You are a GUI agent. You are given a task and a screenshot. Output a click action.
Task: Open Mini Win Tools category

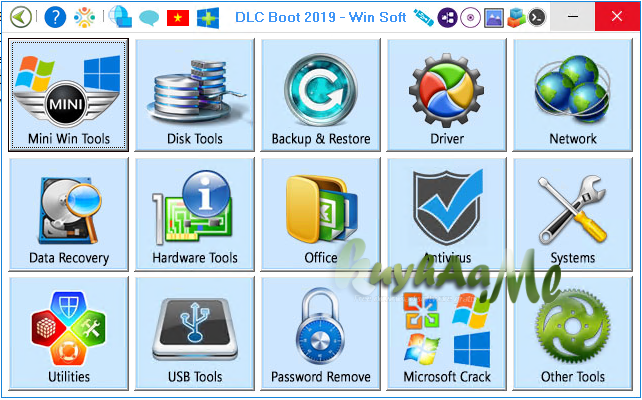pyautogui.click(x=68, y=95)
